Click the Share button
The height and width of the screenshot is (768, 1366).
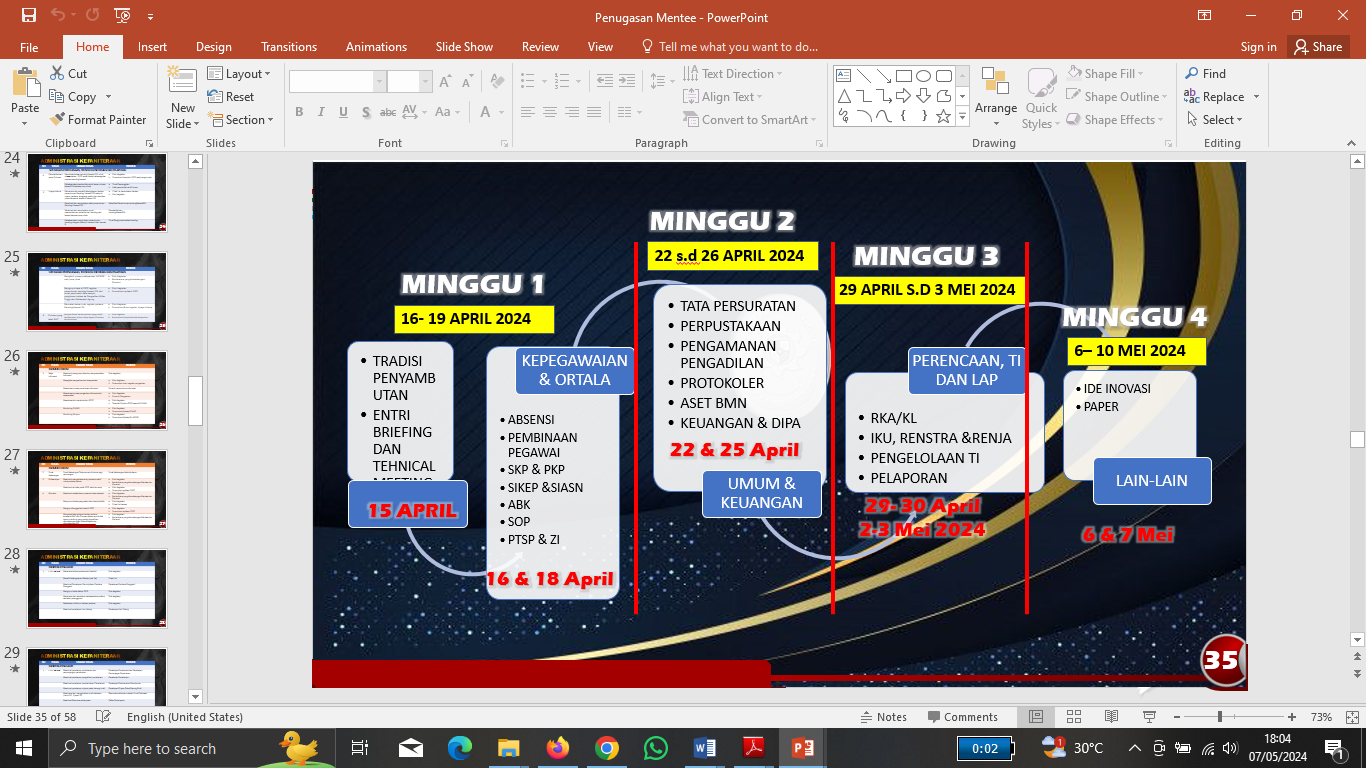1317,47
